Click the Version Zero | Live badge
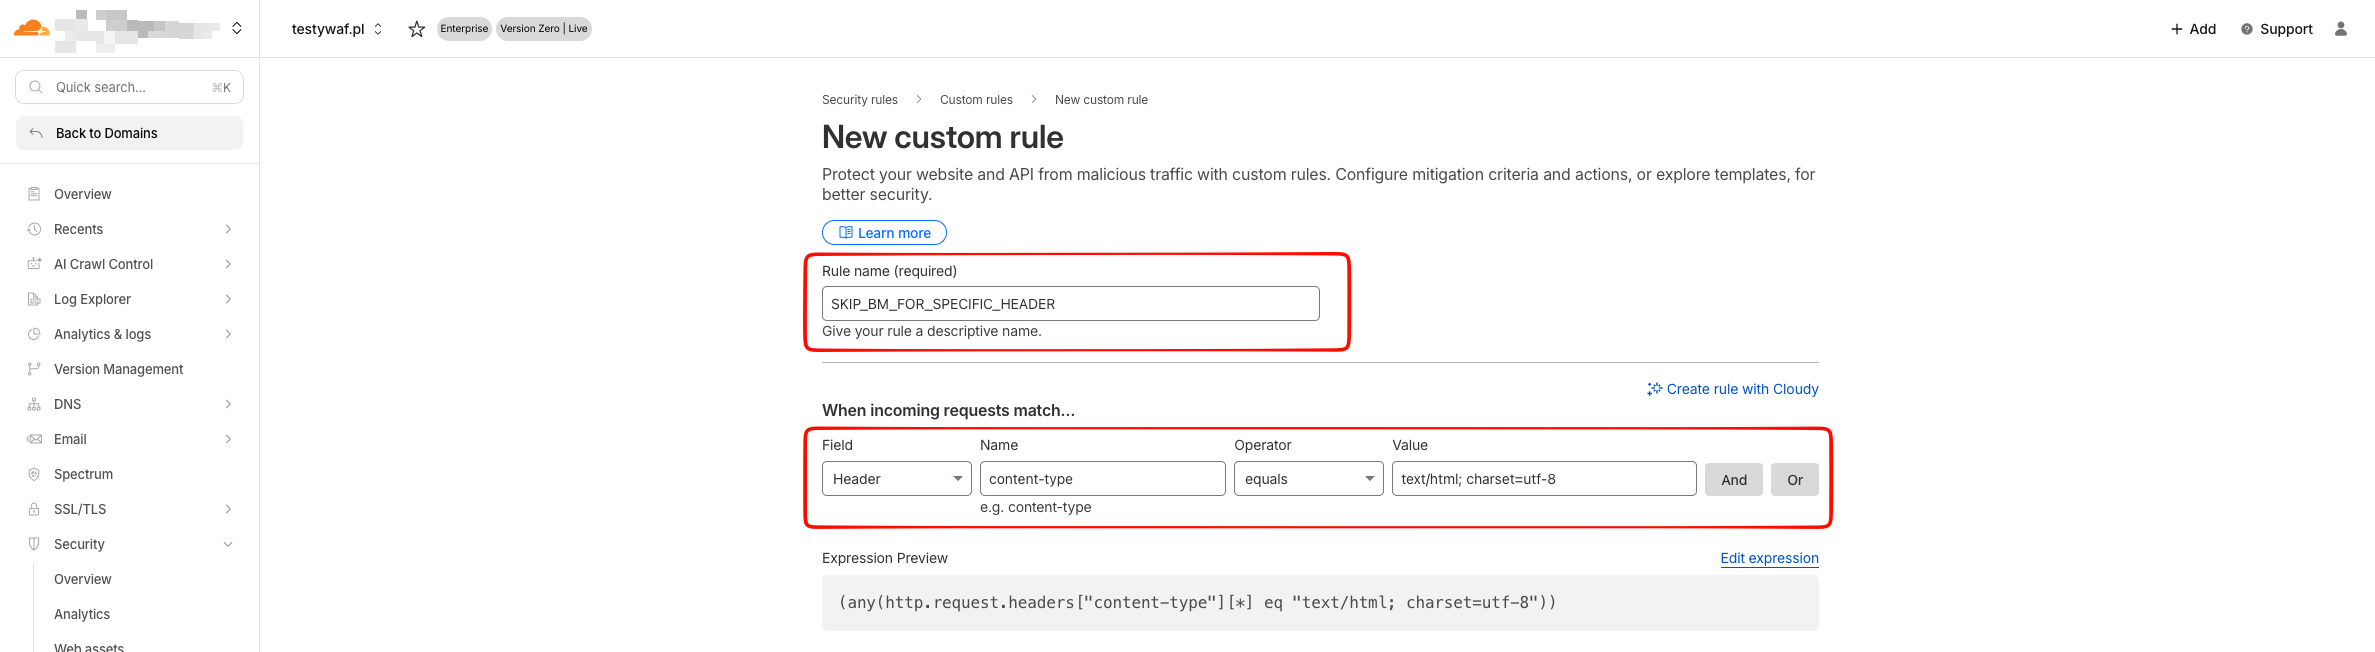The image size is (2375, 652). 544,29
